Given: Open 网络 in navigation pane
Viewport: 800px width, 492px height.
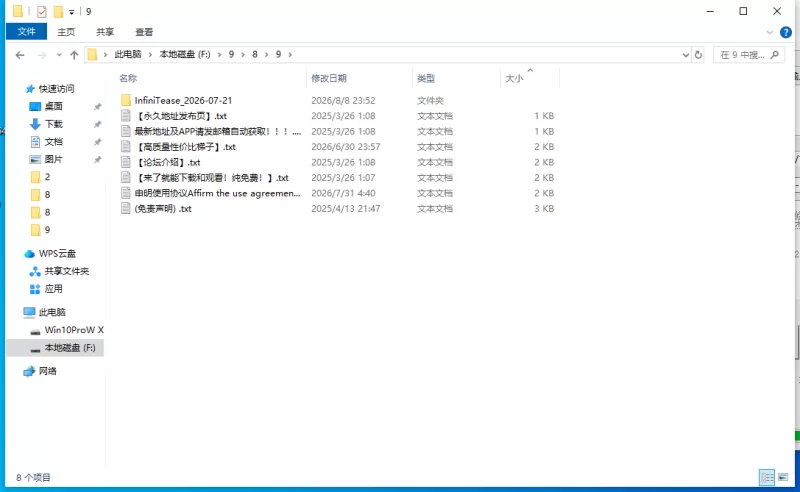Looking at the screenshot, I should pos(47,371).
